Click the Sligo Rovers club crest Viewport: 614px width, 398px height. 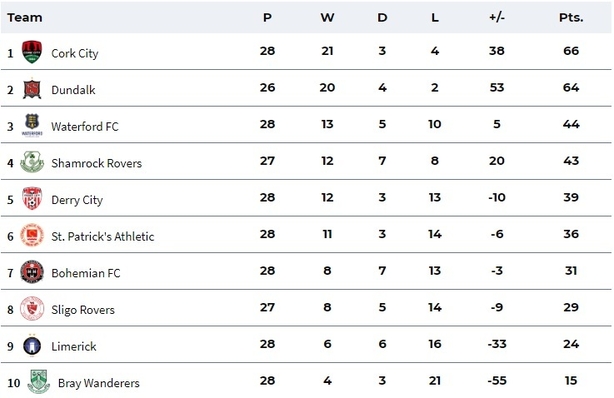coord(32,308)
